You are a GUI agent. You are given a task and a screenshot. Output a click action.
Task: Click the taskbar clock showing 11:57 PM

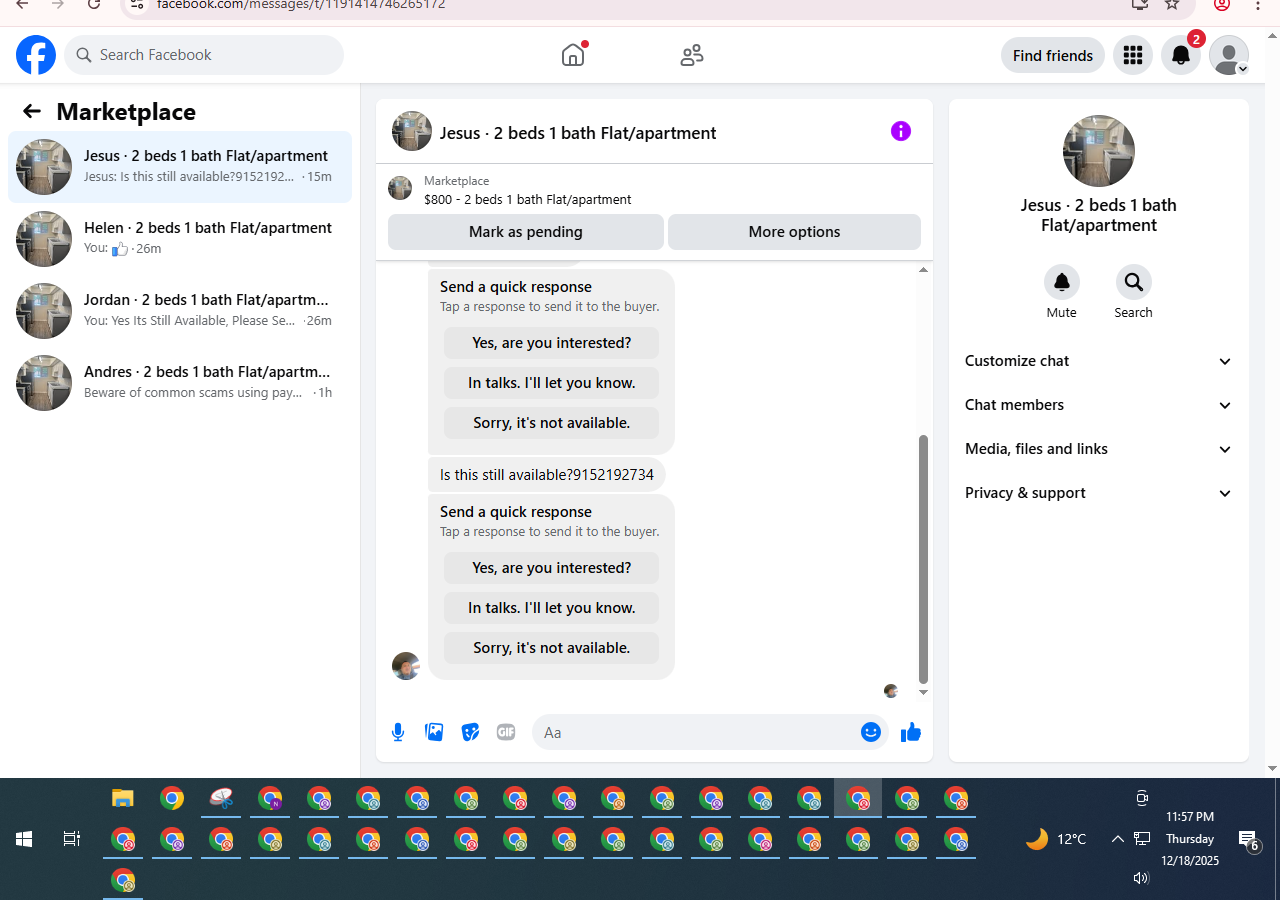pos(1190,817)
